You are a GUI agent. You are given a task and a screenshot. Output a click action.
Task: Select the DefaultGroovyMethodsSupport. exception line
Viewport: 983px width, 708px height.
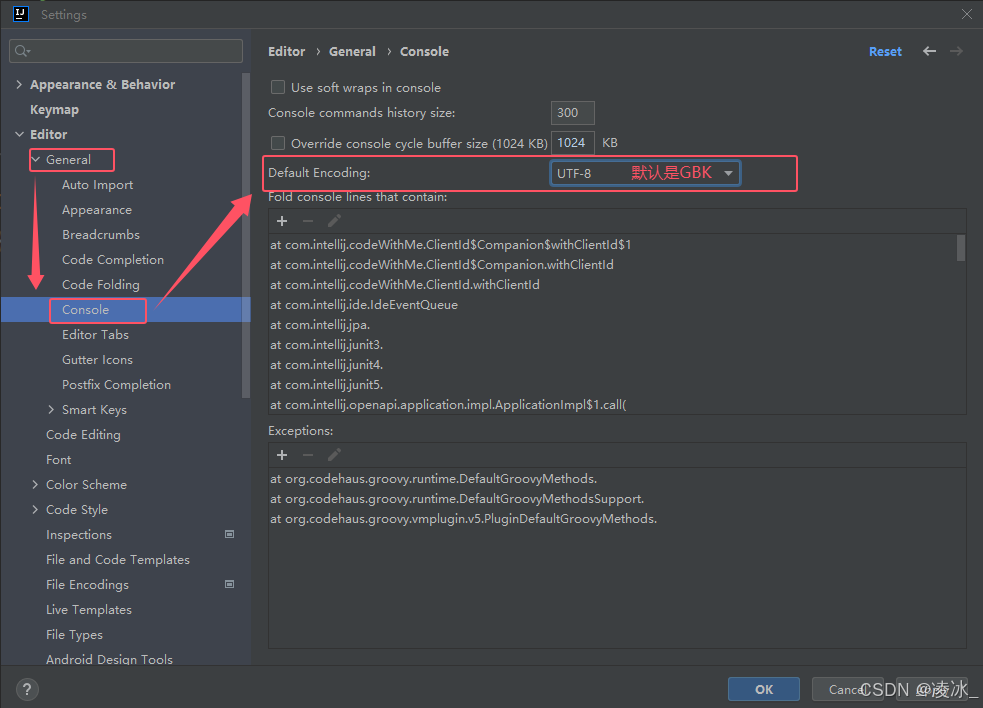[x=457, y=499]
